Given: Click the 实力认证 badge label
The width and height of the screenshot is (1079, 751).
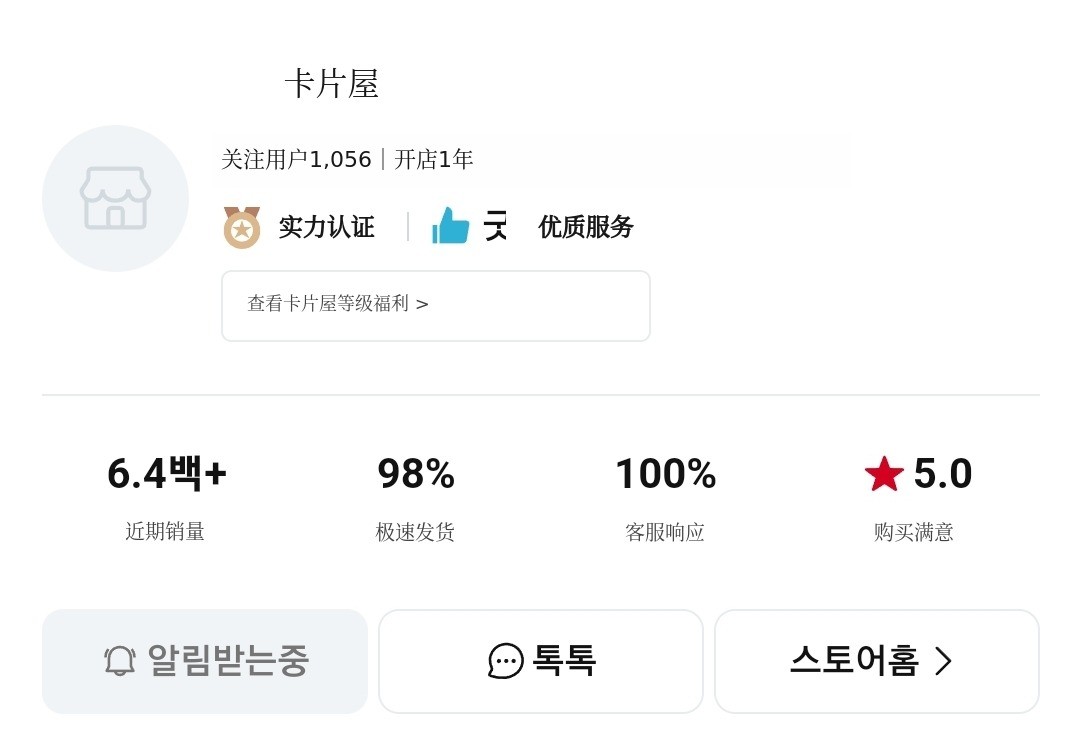Looking at the screenshot, I should click(x=326, y=227).
